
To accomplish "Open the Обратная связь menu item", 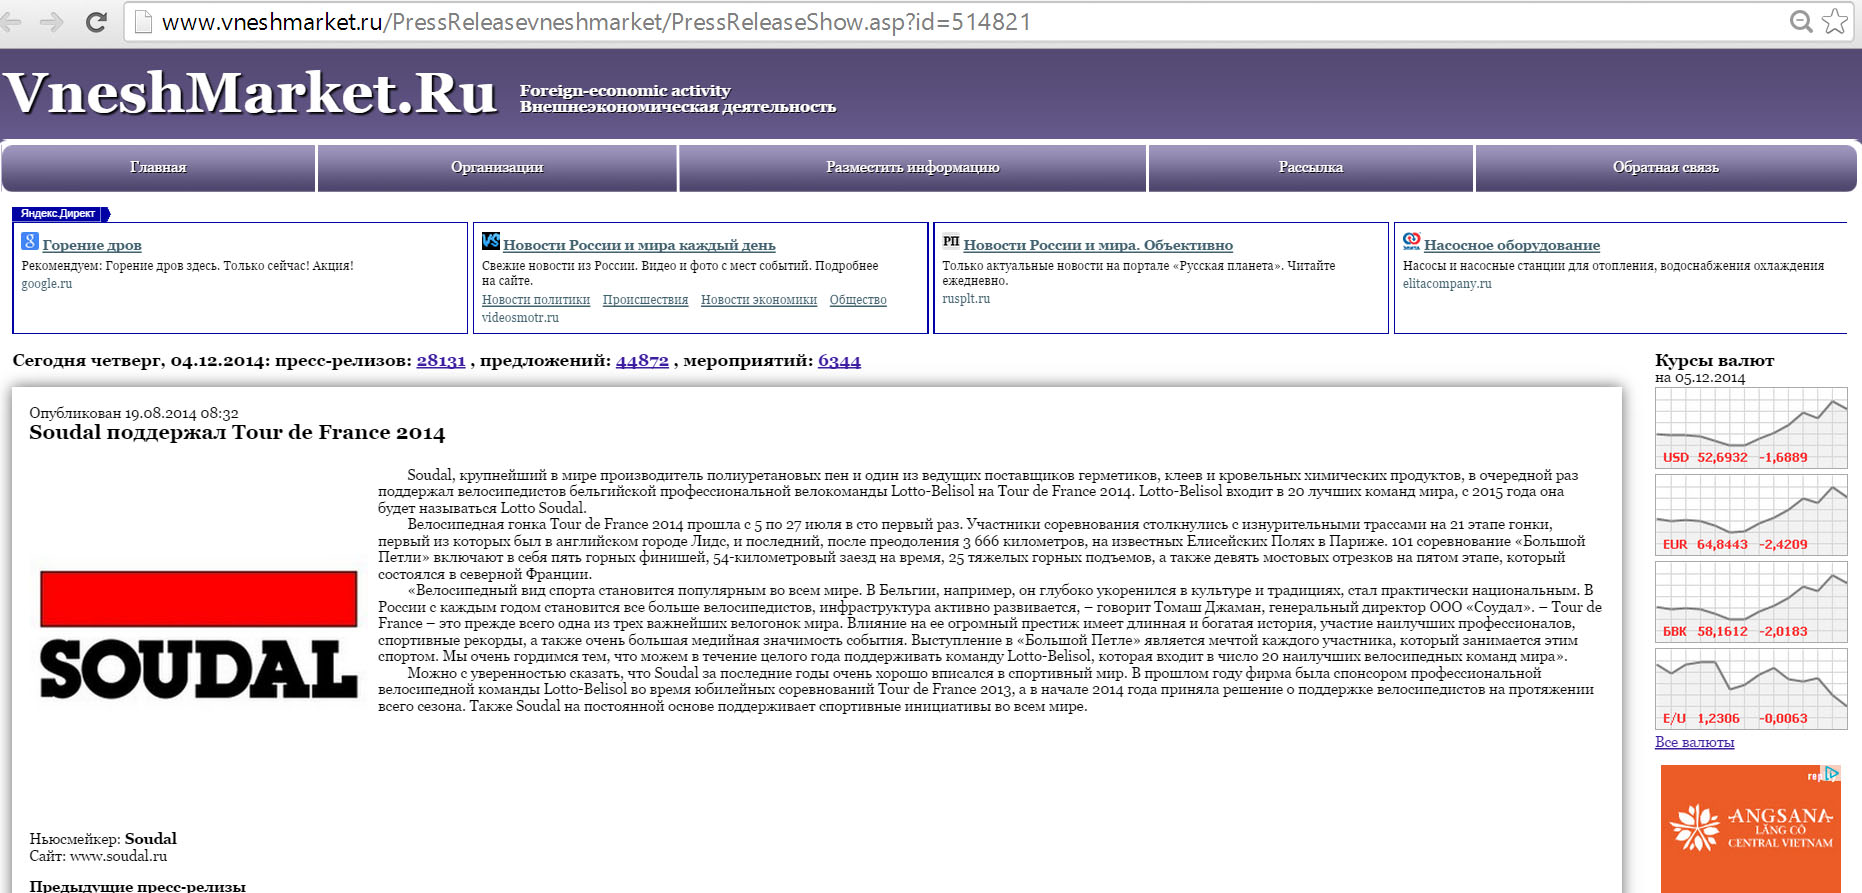I will pos(1665,168).
